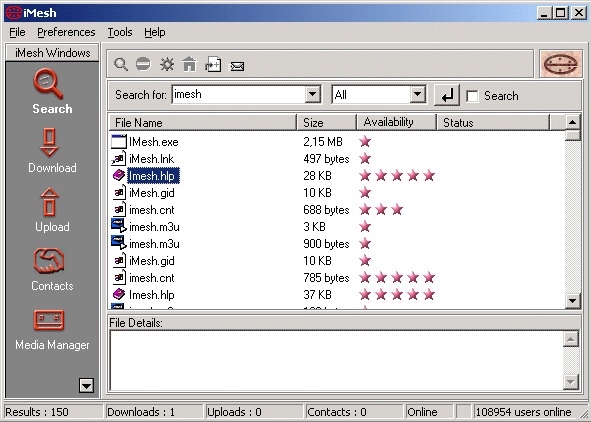Click the five-star rating of 28 KB Imesh.hlp
The width and height of the screenshot is (591, 422).
tap(397, 175)
